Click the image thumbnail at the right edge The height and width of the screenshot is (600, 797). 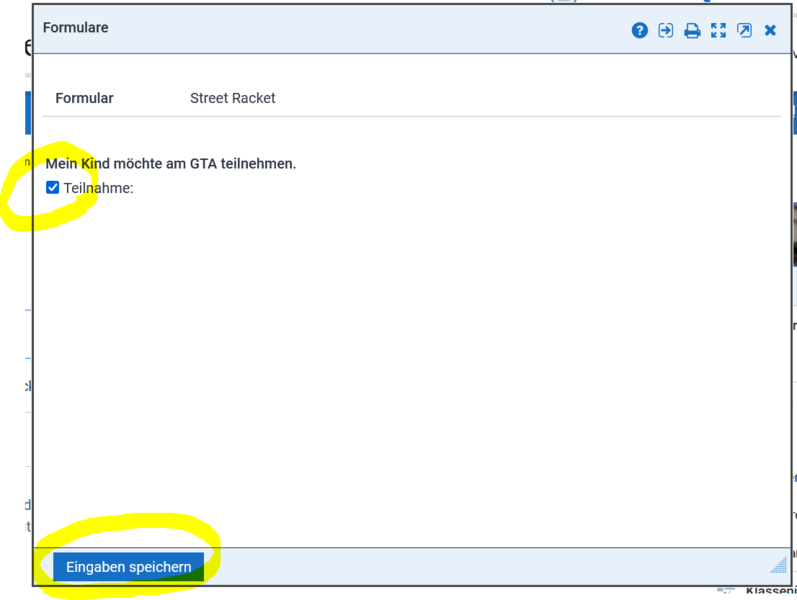click(793, 240)
